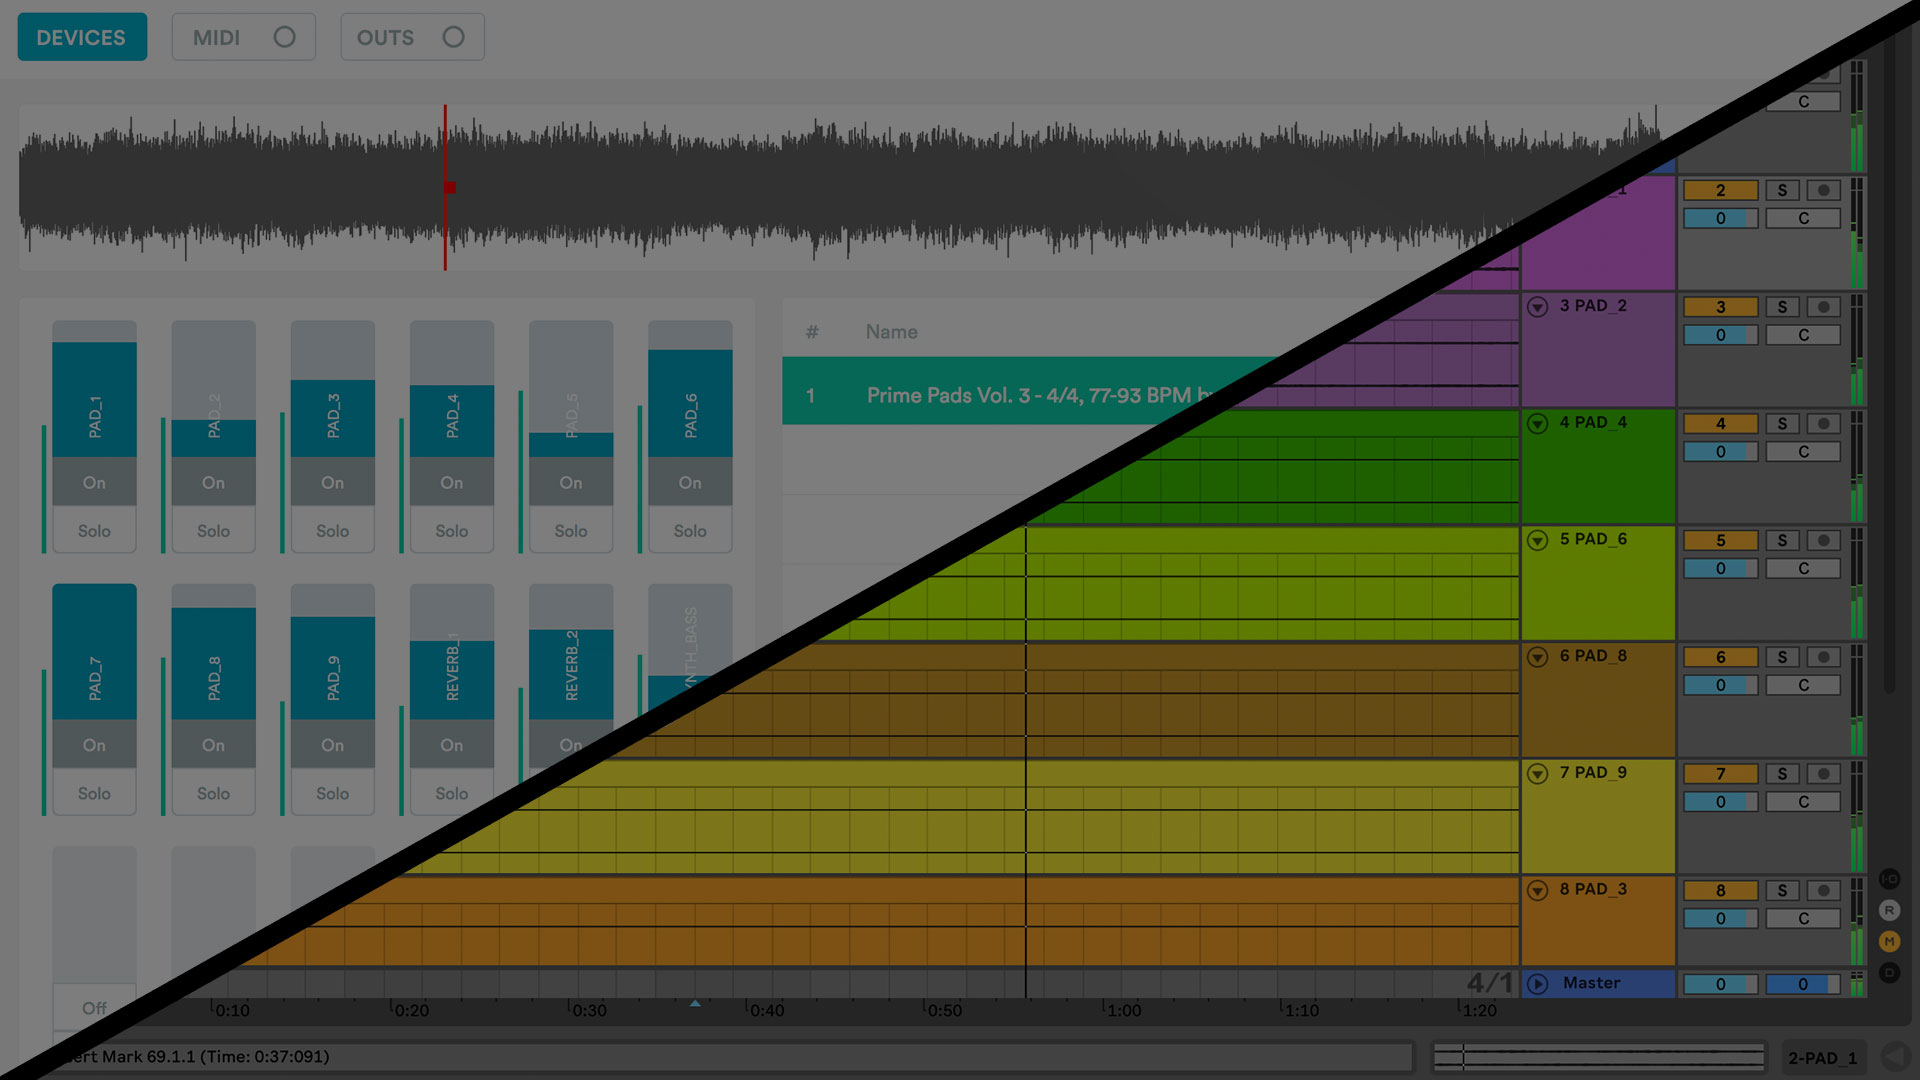Toggle the On button for PAD_1
This screenshot has height=1080, width=1920.
94,482
